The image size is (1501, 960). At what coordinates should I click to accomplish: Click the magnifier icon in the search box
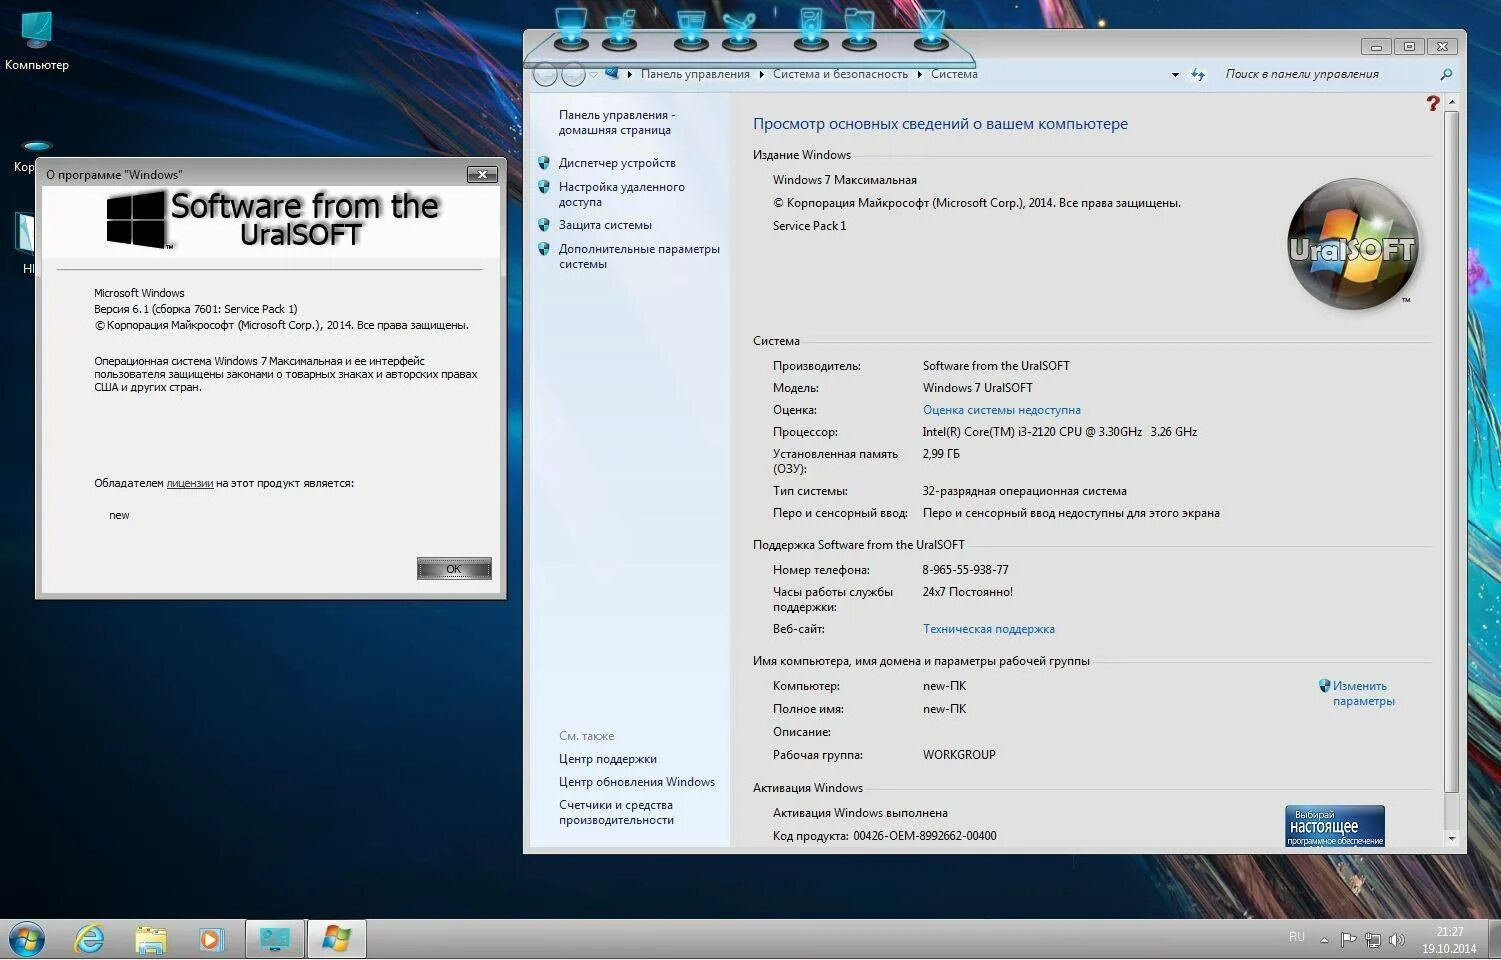pyautogui.click(x=1446, y=74)
